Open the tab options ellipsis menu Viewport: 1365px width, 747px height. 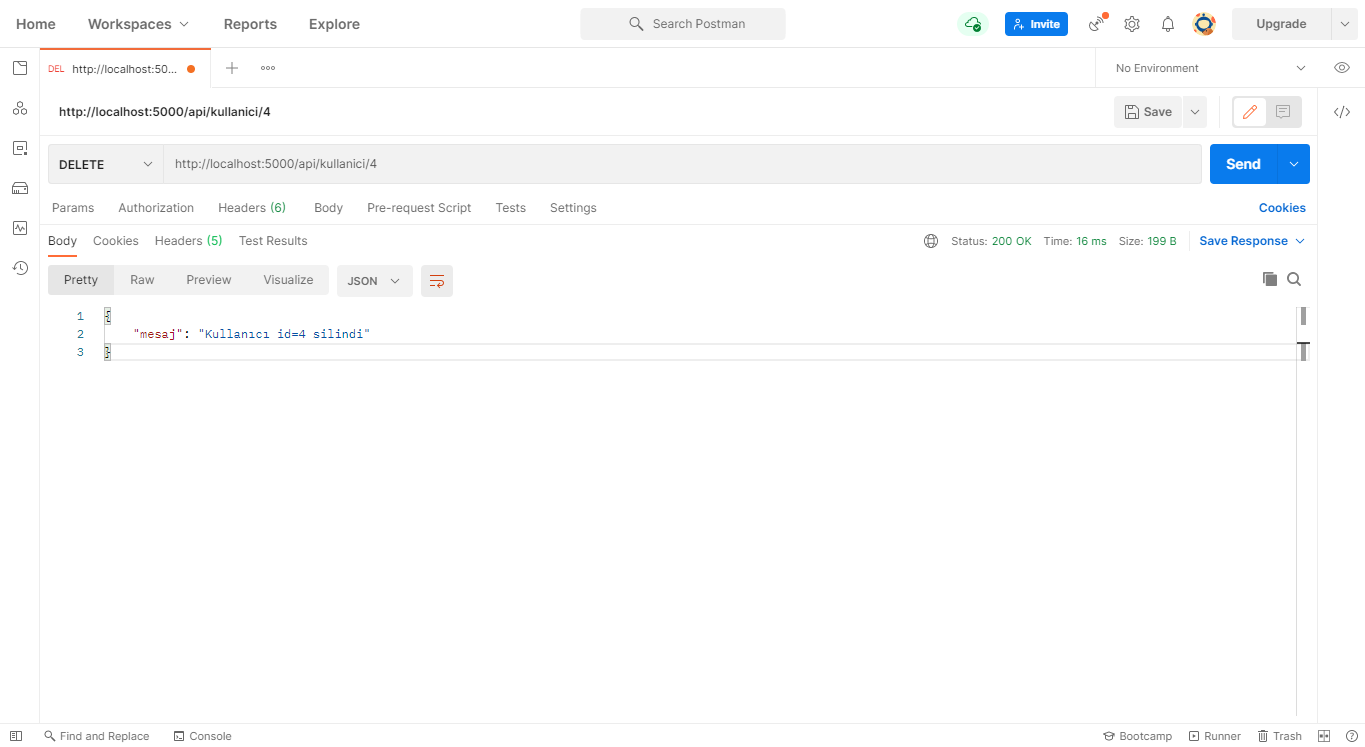(268, 68)
